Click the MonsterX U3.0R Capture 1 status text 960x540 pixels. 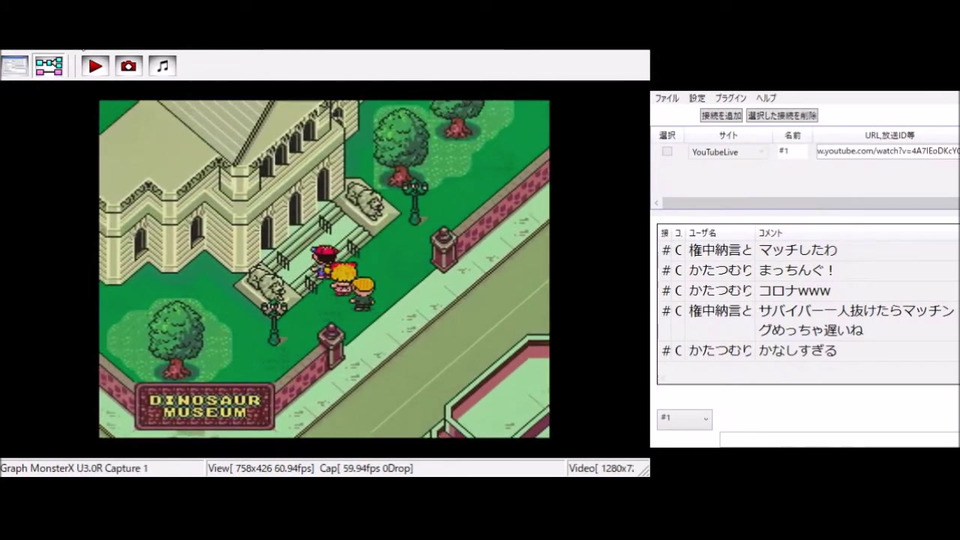pyautogui.click(x=74, y=468)
